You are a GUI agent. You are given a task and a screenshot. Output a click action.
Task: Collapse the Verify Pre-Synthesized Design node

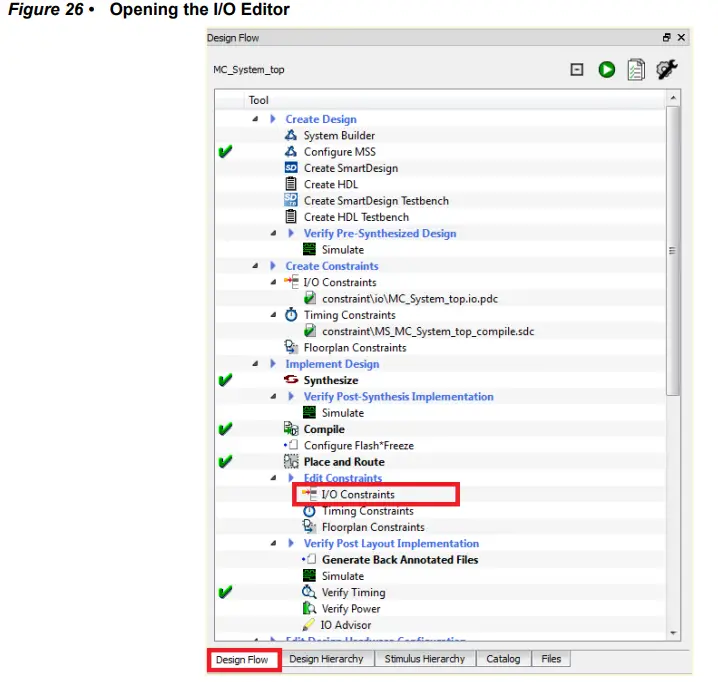pos(273,233)
